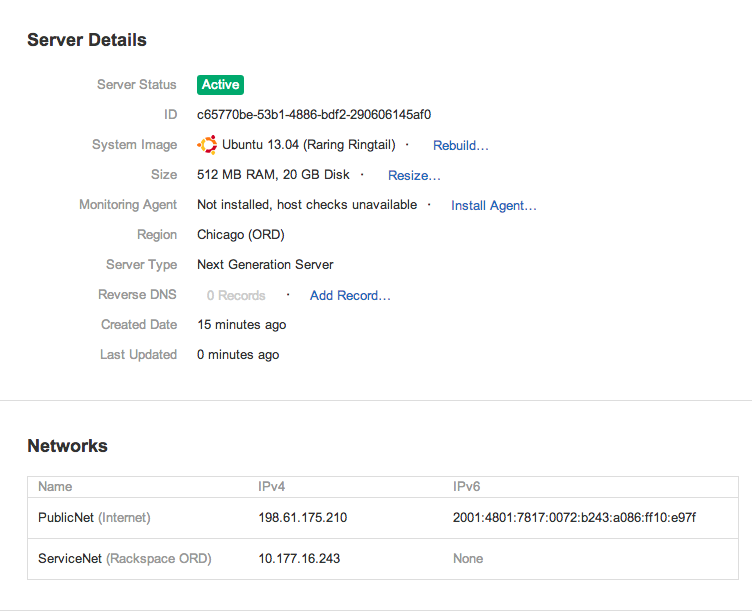Click the Server Details heading

click(87, 40)
